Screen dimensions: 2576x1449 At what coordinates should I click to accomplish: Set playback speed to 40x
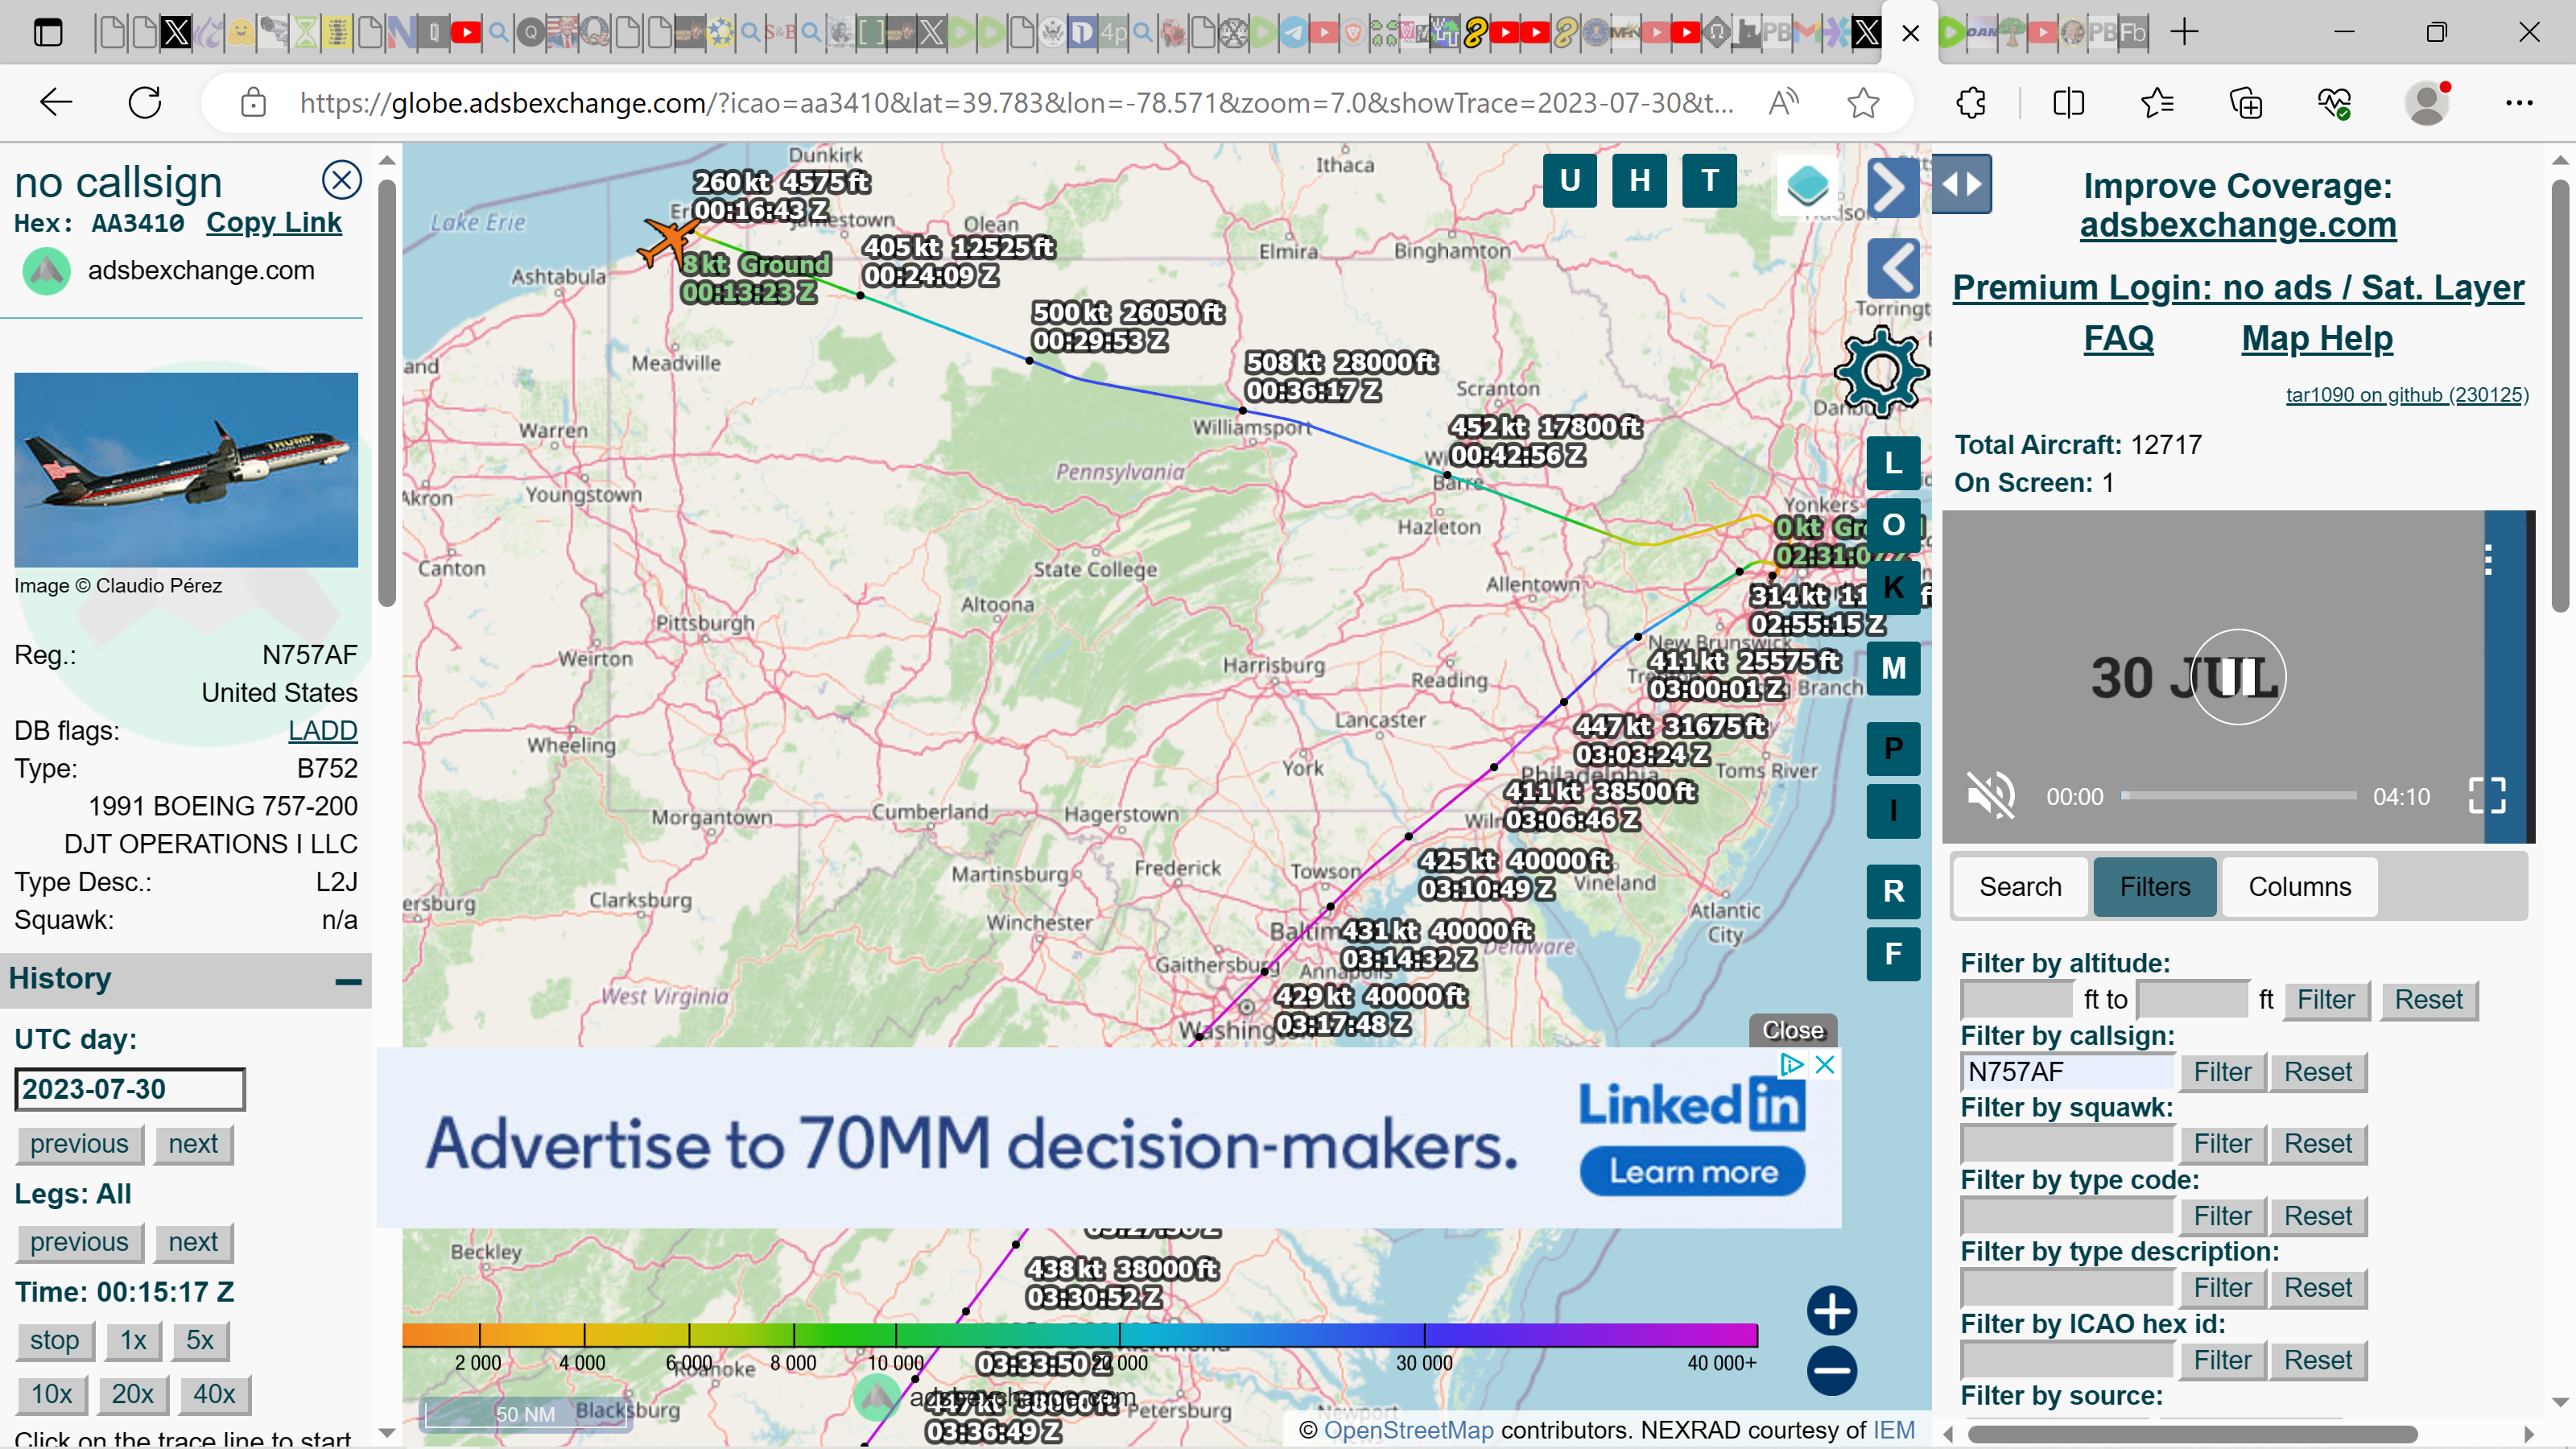pyautogui.click(x=214, y=1395)
